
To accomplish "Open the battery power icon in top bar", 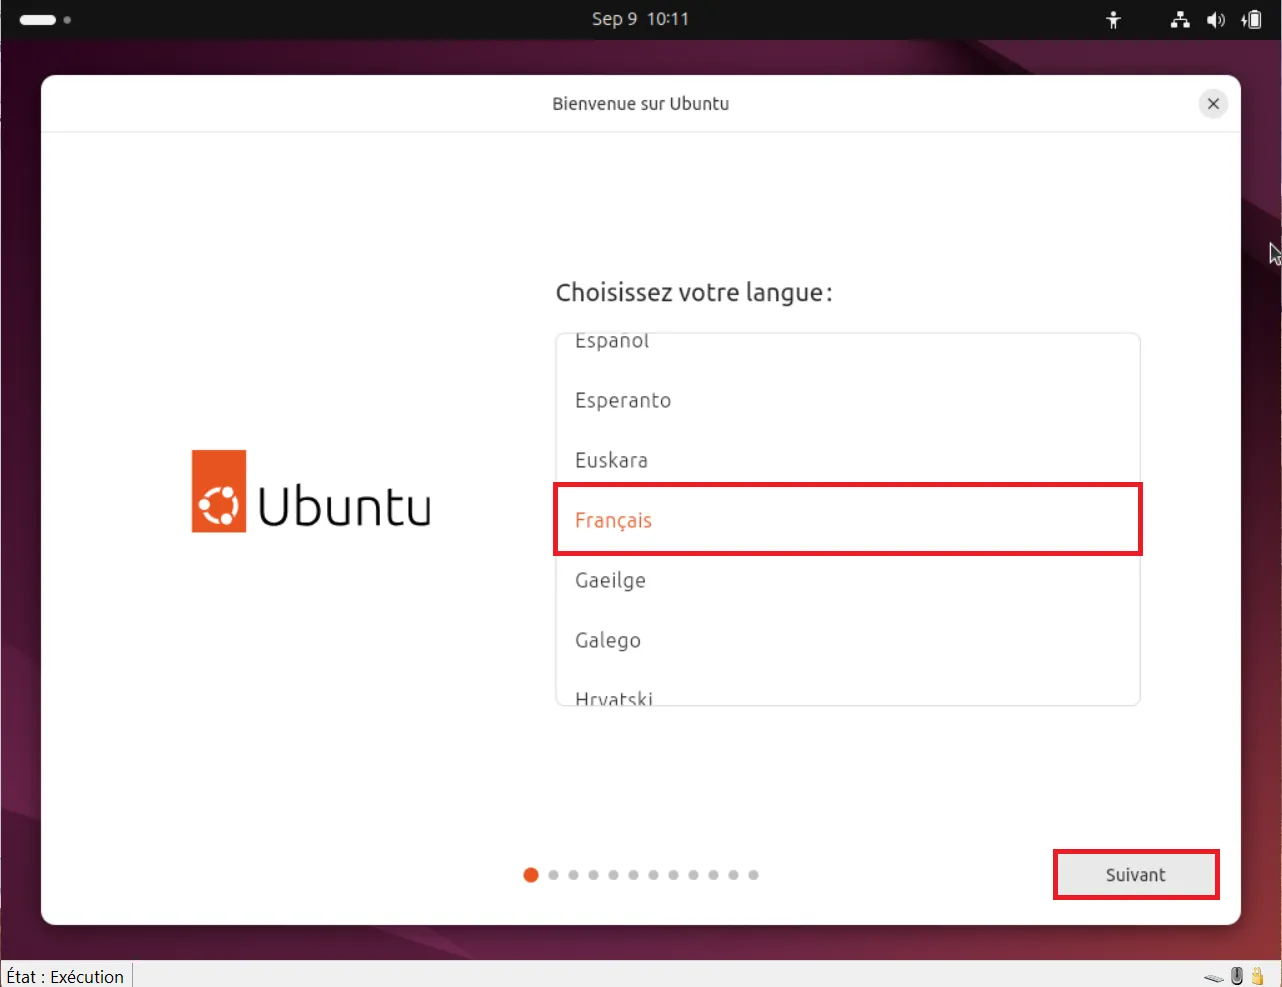I will coord(1252,20).
